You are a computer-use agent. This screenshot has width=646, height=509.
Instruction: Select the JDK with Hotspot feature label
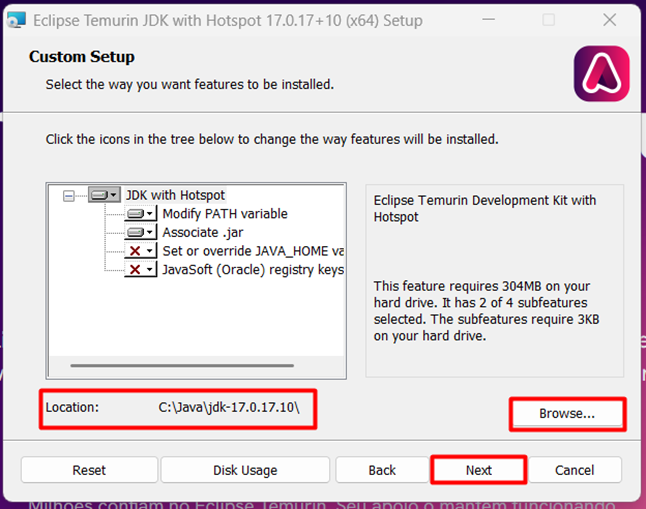(175, 195)
